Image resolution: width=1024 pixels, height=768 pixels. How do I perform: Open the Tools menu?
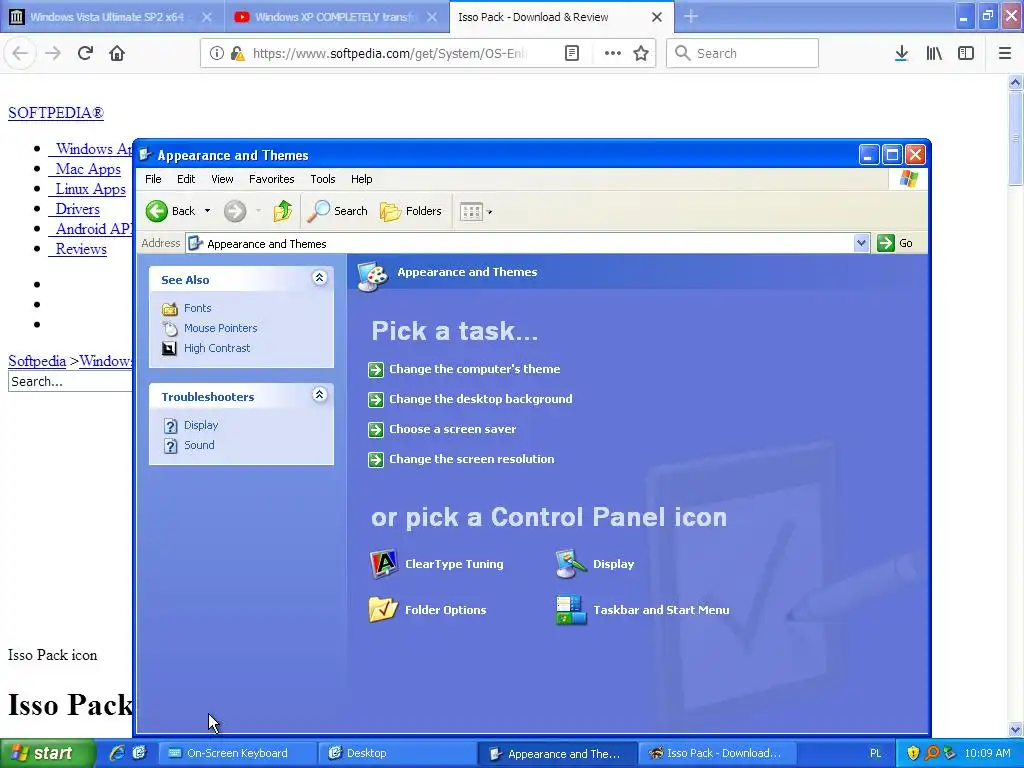(x=323, y=179)
